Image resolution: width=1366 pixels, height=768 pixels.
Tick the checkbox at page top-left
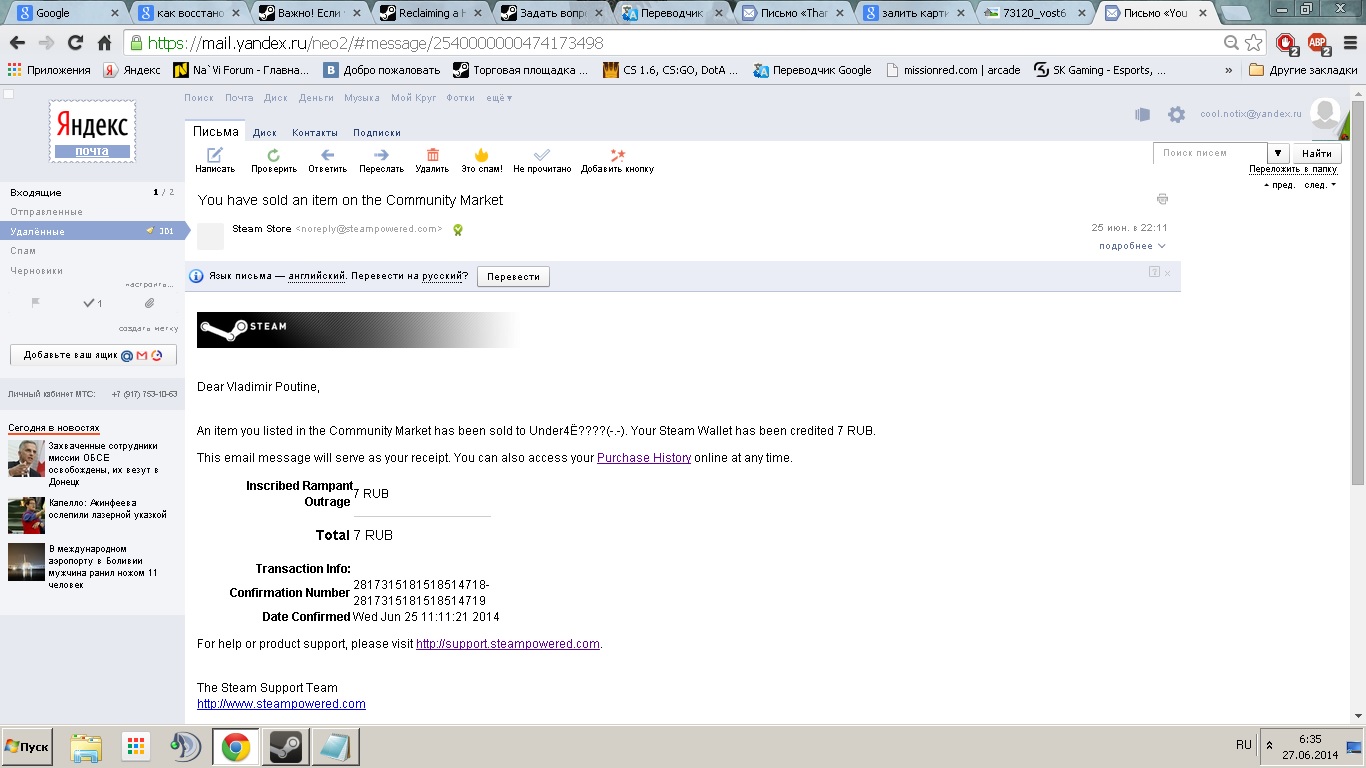9,94
